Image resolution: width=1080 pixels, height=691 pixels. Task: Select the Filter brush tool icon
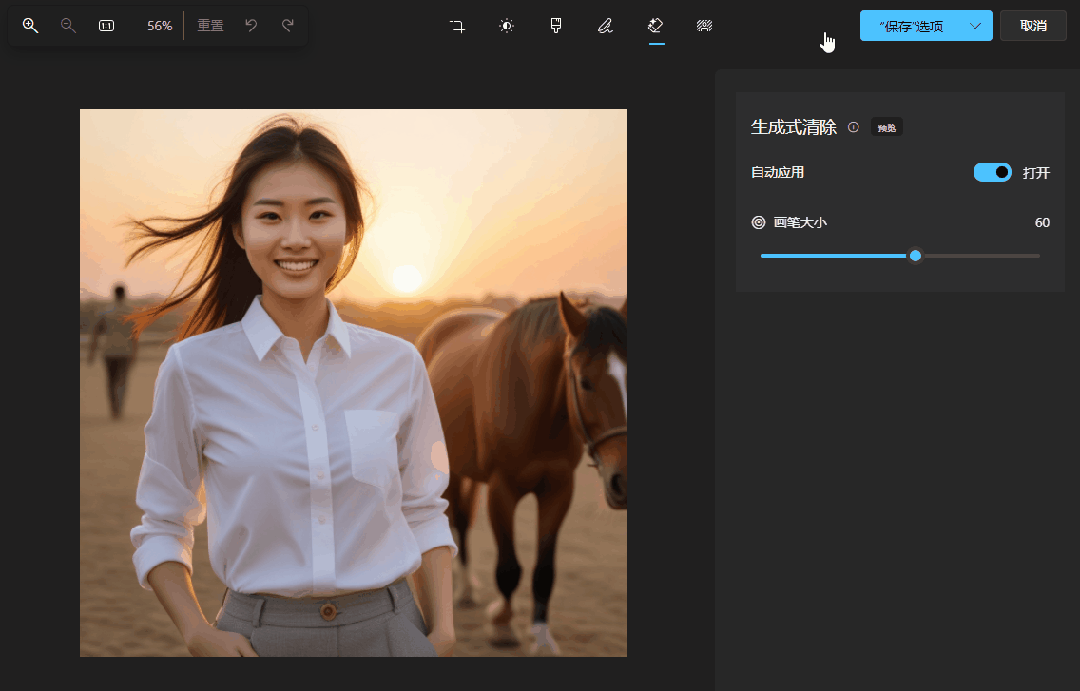556,26
